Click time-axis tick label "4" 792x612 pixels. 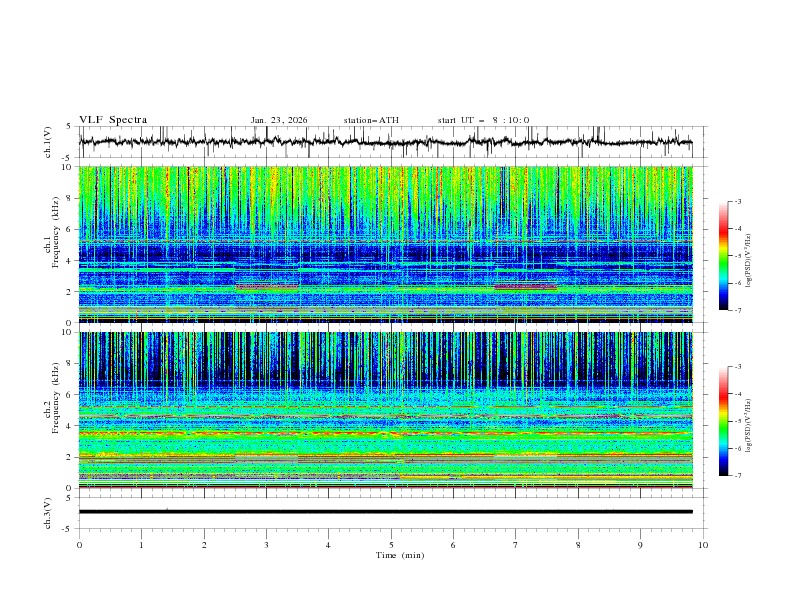pos(328,545)
